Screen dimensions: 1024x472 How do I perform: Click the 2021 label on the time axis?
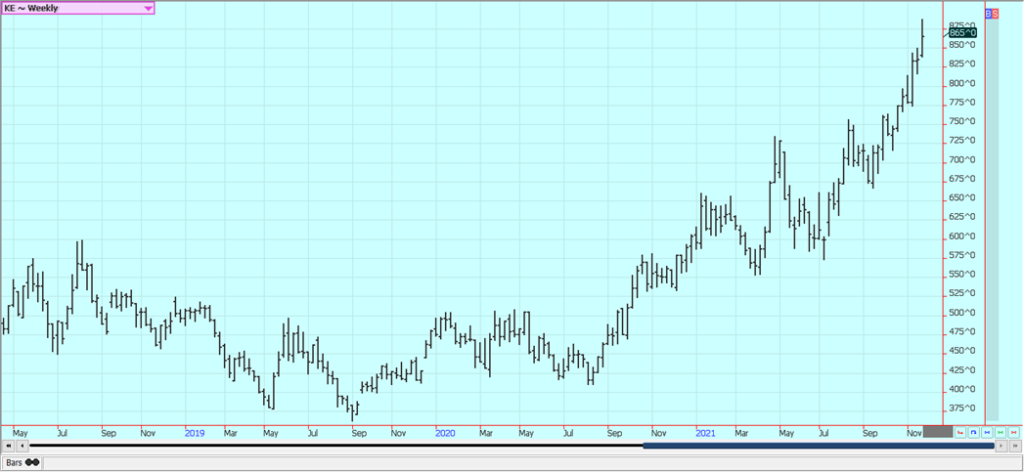(706, 433)
